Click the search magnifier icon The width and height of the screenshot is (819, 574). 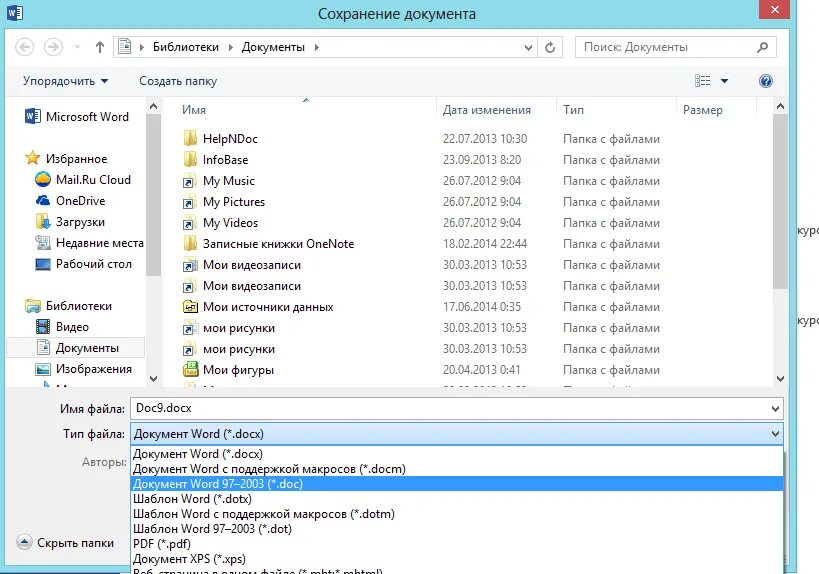pyautogui.click(x=763, y=47)
